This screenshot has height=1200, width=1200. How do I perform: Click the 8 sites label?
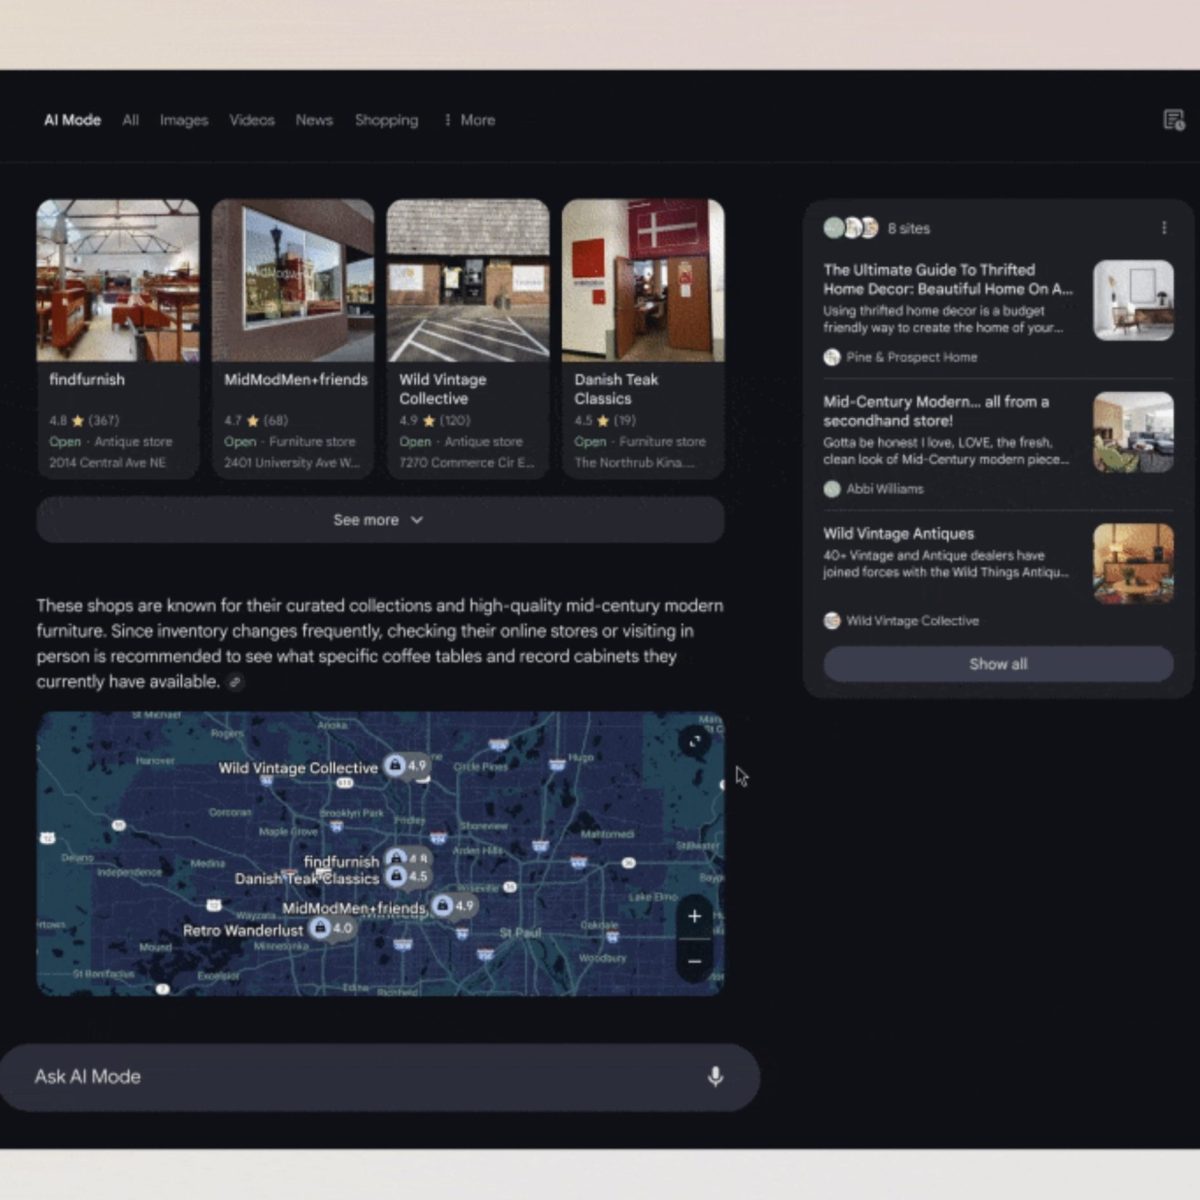pyautogui.click(x=909, y=228)
